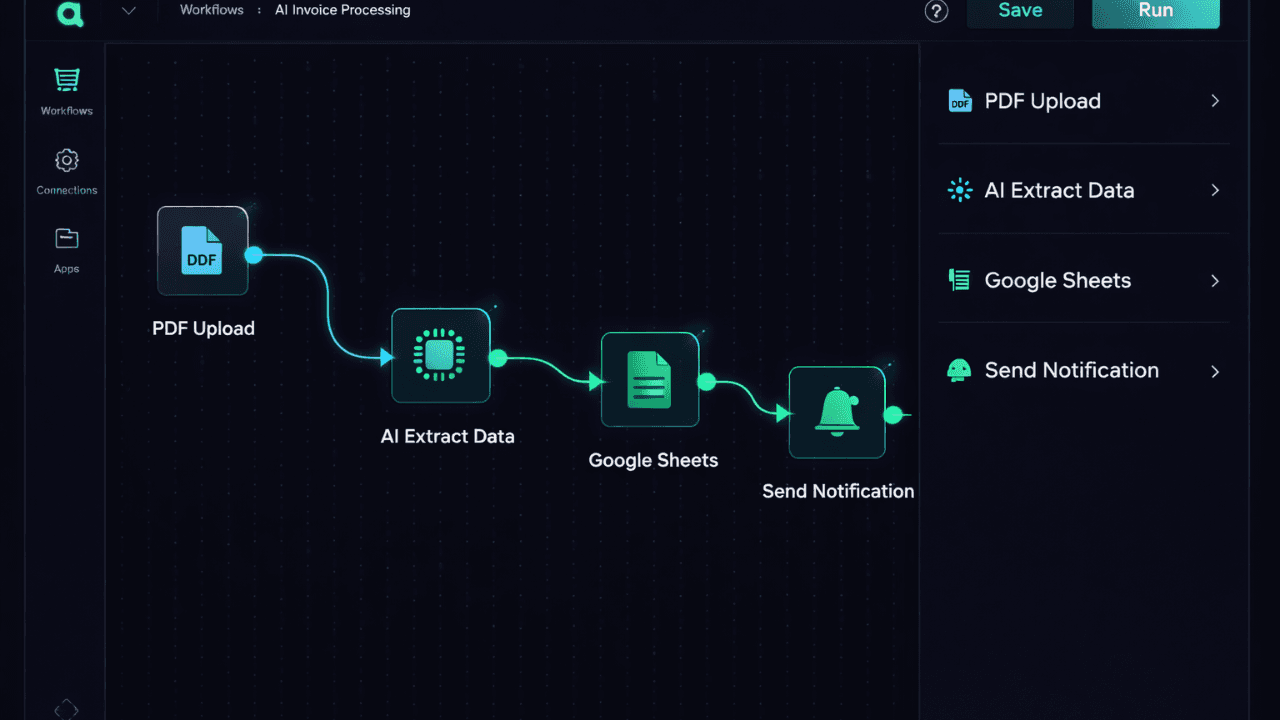Select the Send Notification bell node

[x=836, y=412]
